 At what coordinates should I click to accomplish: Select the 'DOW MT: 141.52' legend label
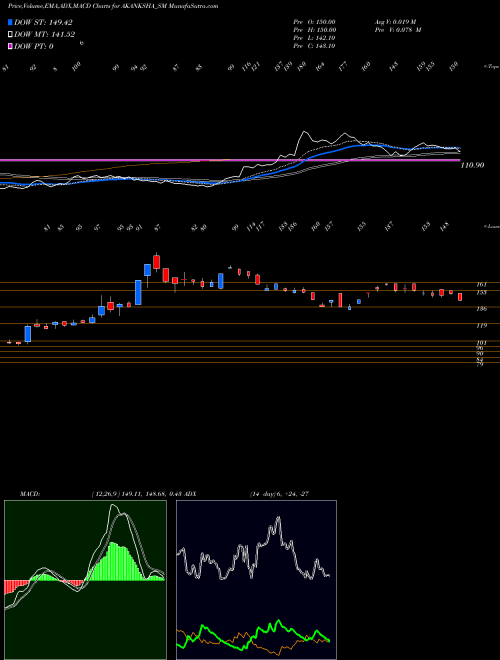click(x=45, y=35)
